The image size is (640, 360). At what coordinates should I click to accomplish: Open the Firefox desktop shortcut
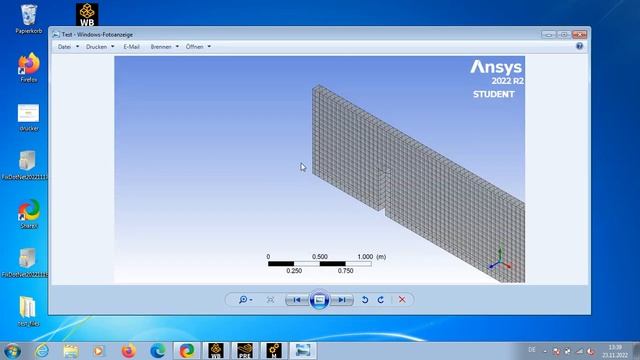pos(29,68)
